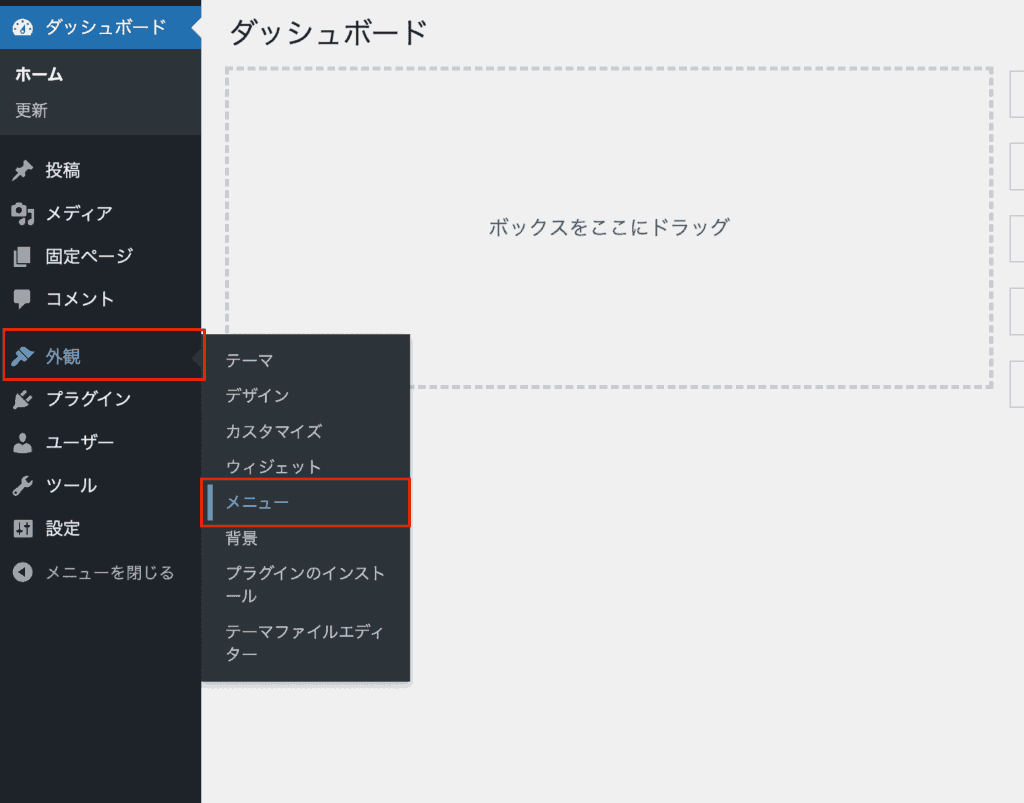The image size is (1024, 803).
Task: Click the person icon beside ユーザー
Action: coord(23,442)
